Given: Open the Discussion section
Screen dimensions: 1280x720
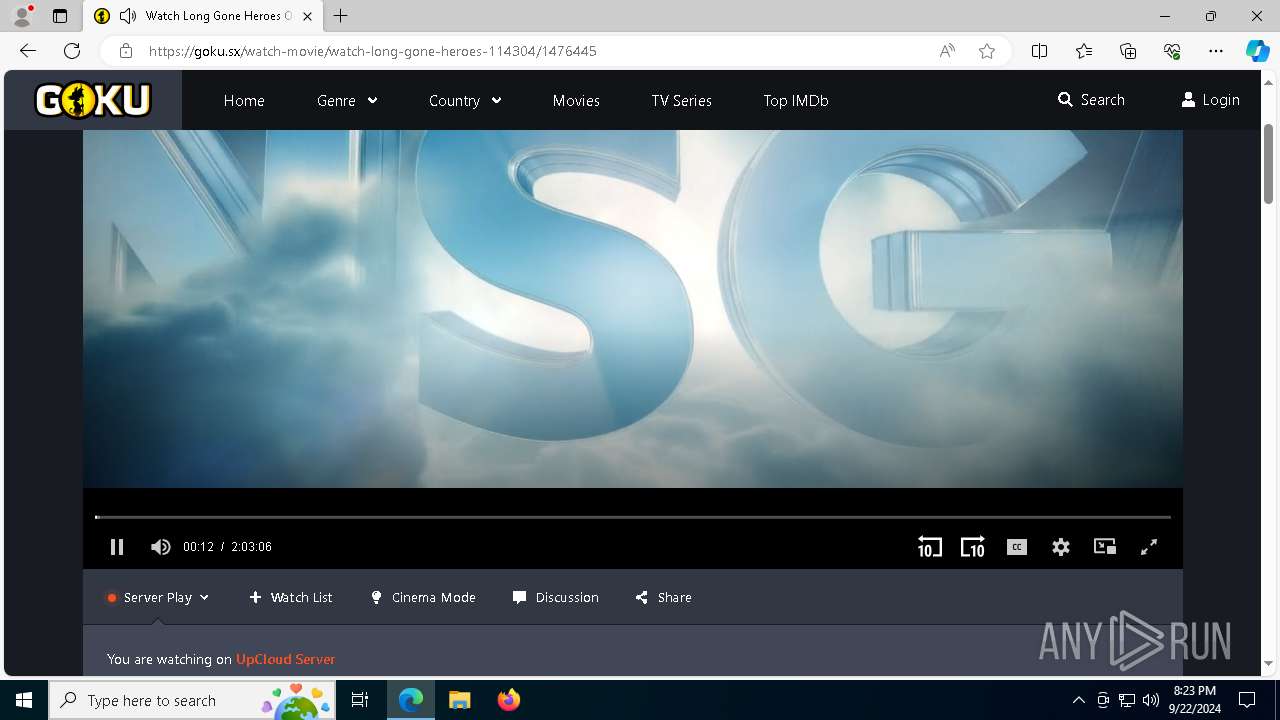Looking at the screenshot, I should [556, 597].
